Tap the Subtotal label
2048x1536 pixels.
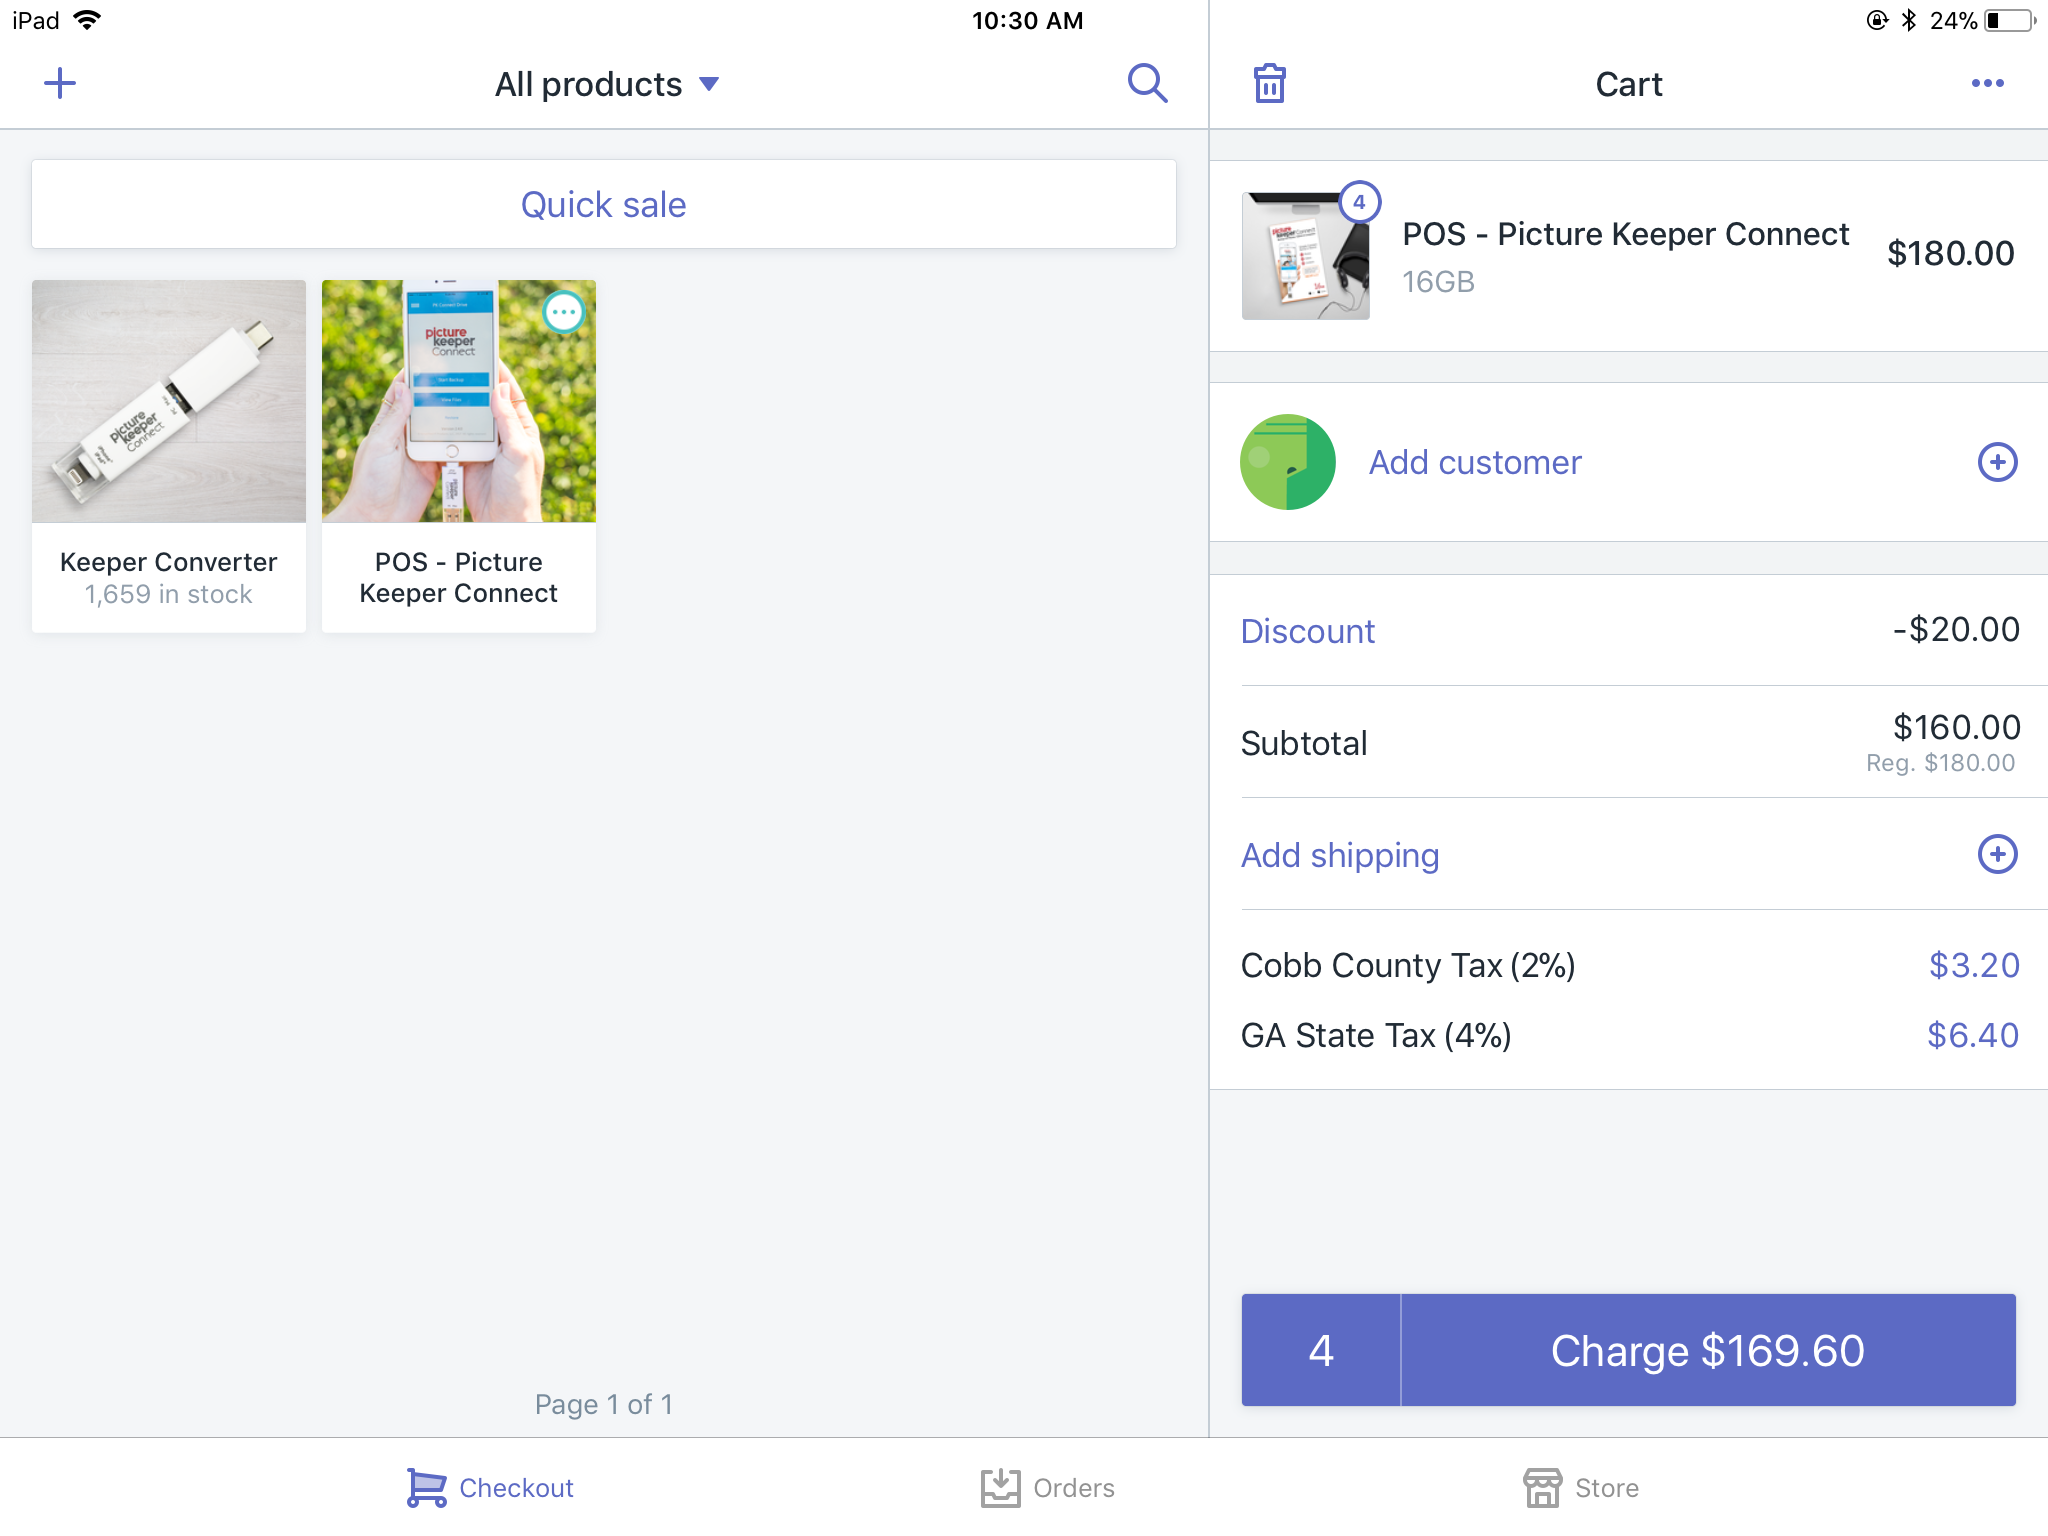1304,743
